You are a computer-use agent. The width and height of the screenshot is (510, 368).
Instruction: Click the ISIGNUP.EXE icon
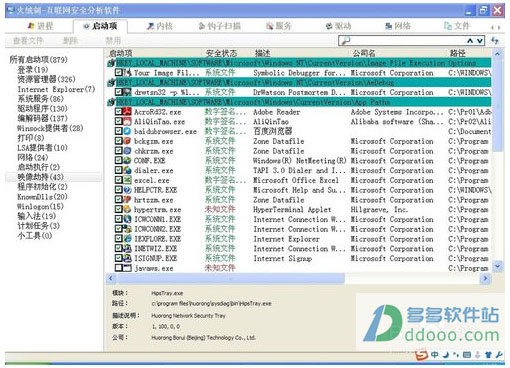point(127,258)
